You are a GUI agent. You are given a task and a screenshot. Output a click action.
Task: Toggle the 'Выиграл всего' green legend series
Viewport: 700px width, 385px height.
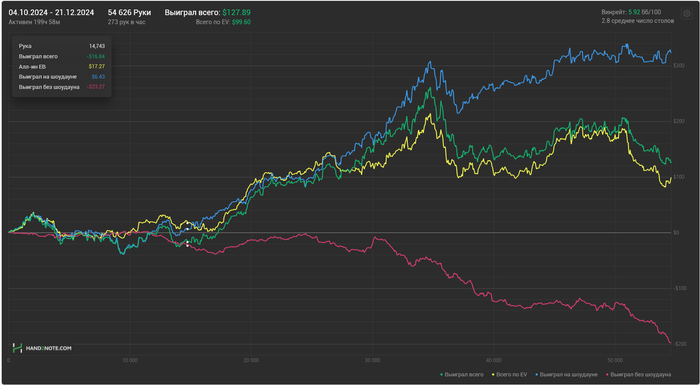pyautogui.click(x=462, y=375)
